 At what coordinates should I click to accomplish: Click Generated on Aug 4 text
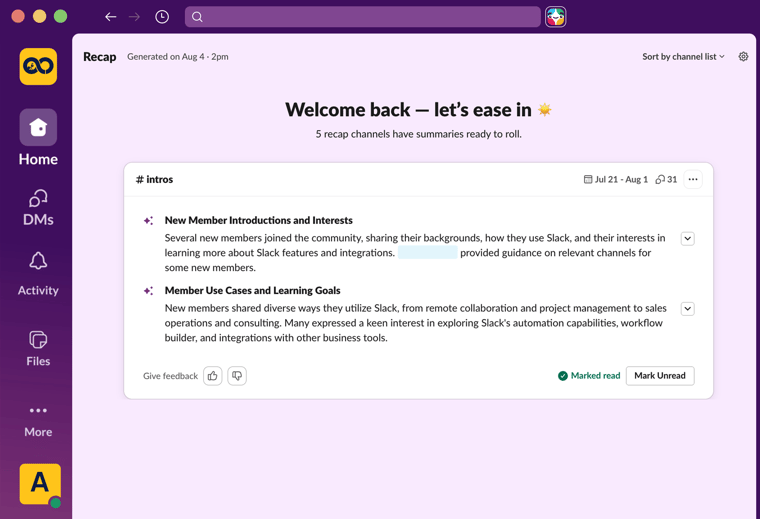click(x=177, y=57)
